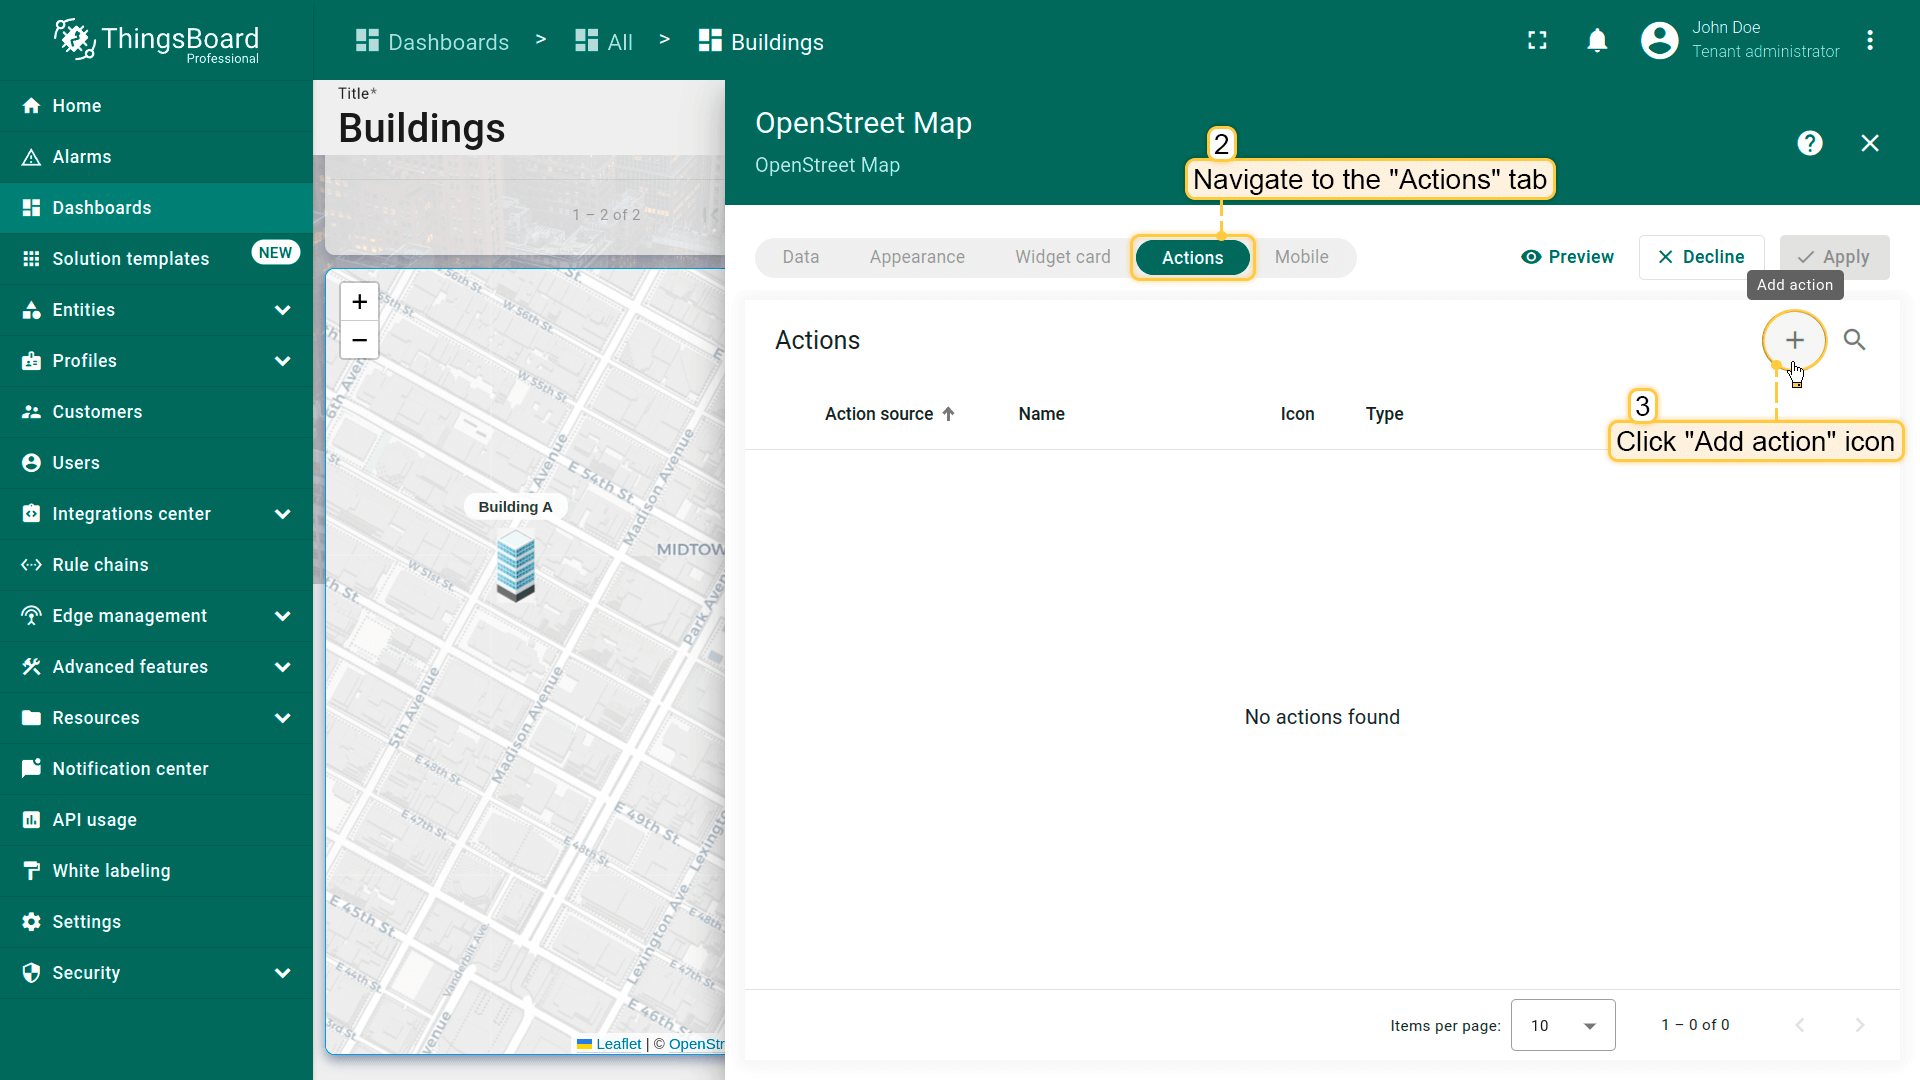This screenshot has width=1920, height=1080.
Task: Click the Buildings dashboard title field
Action: coord(422,128)
